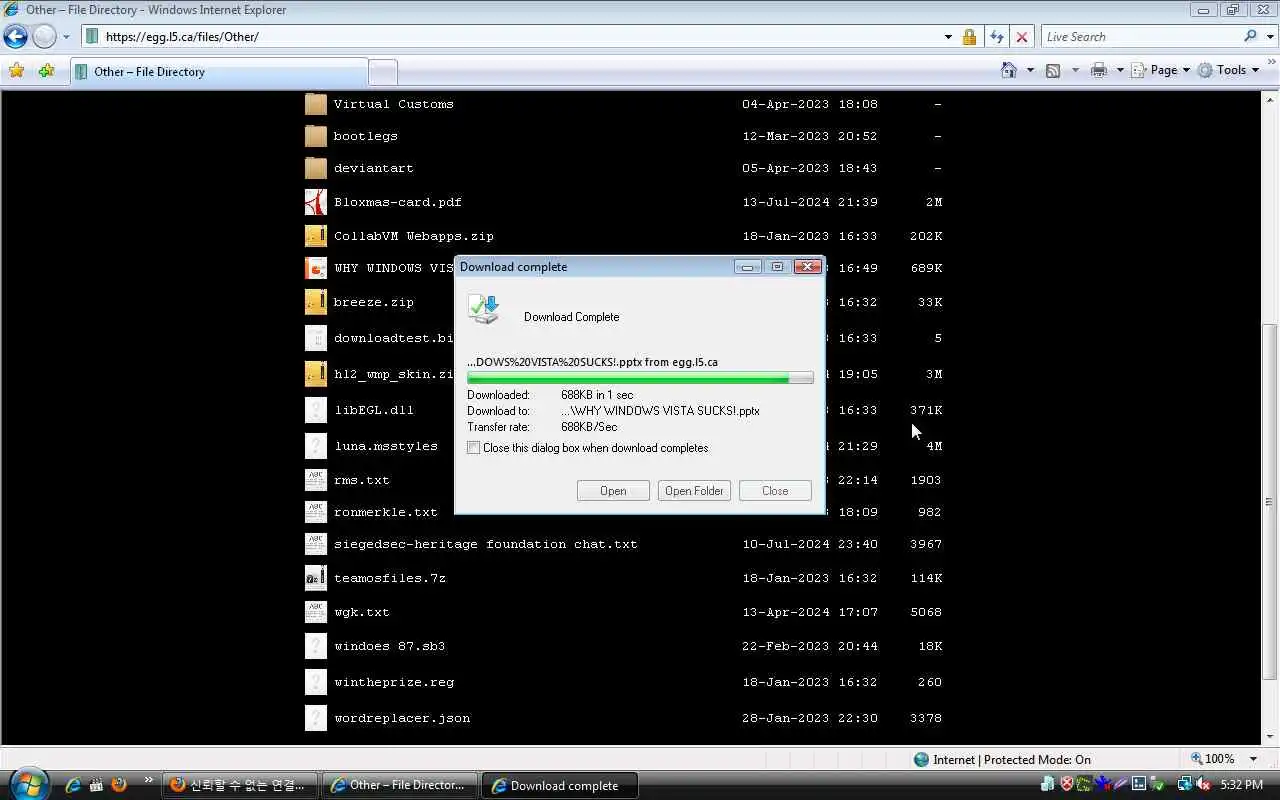Open a new blank tab

pos(383,72)
